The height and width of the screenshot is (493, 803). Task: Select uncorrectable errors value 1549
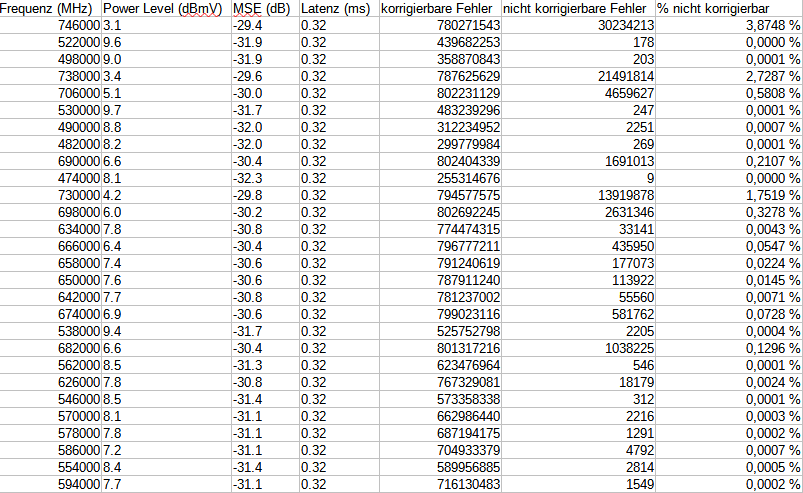[x=579, y=484]
